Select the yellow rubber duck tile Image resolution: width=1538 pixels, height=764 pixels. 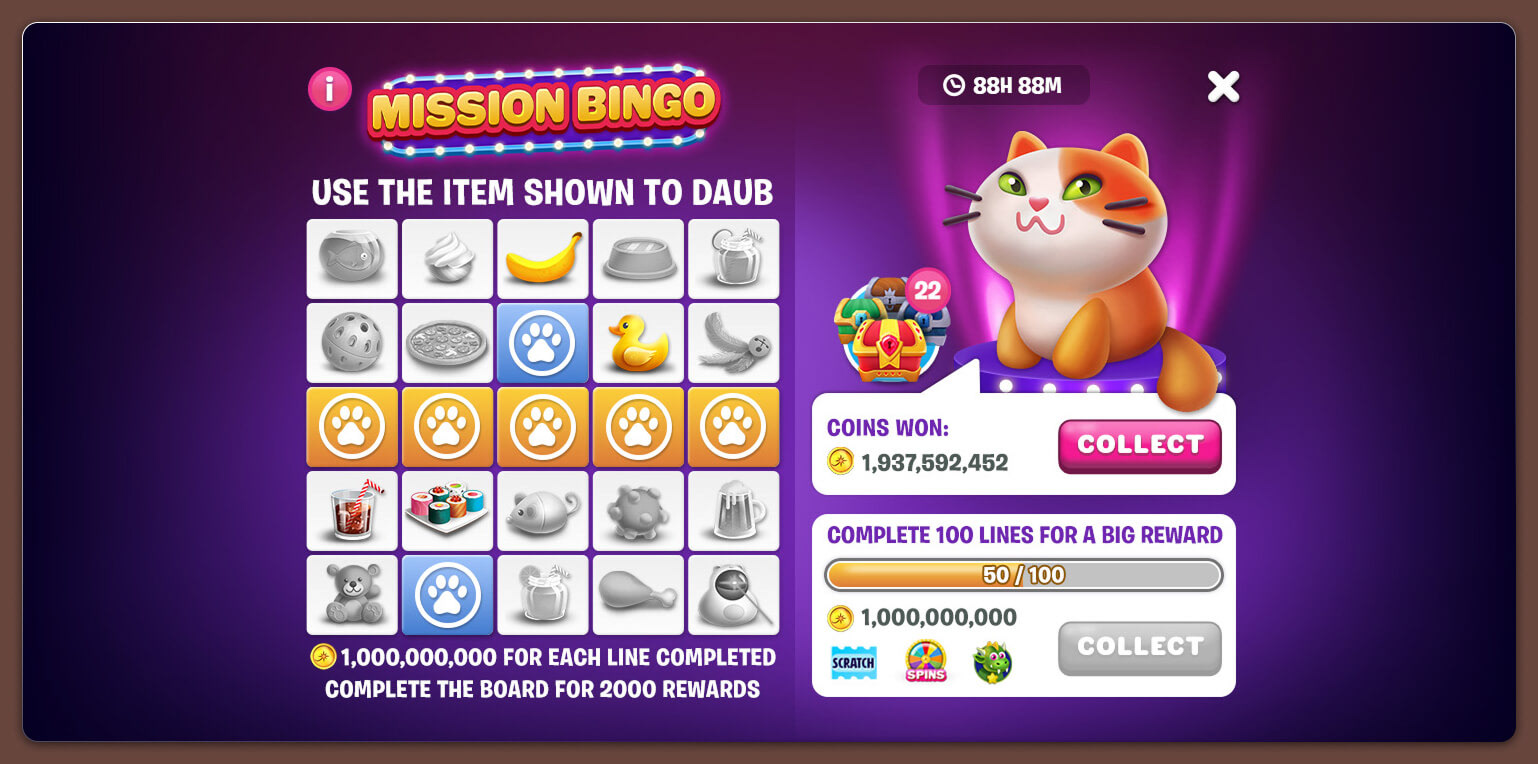pos(638,343)
